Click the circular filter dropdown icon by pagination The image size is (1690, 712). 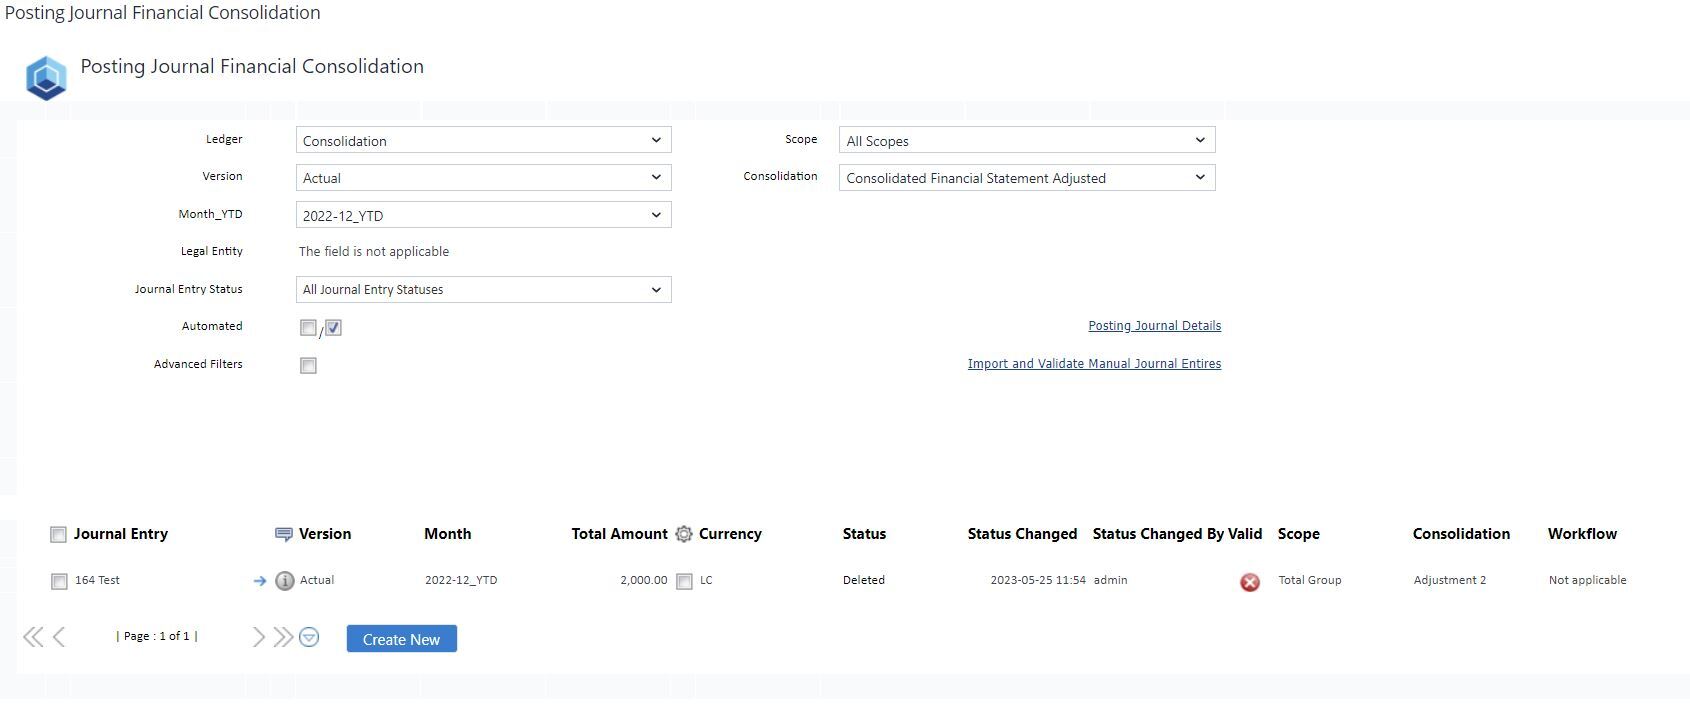coord(309,637)
